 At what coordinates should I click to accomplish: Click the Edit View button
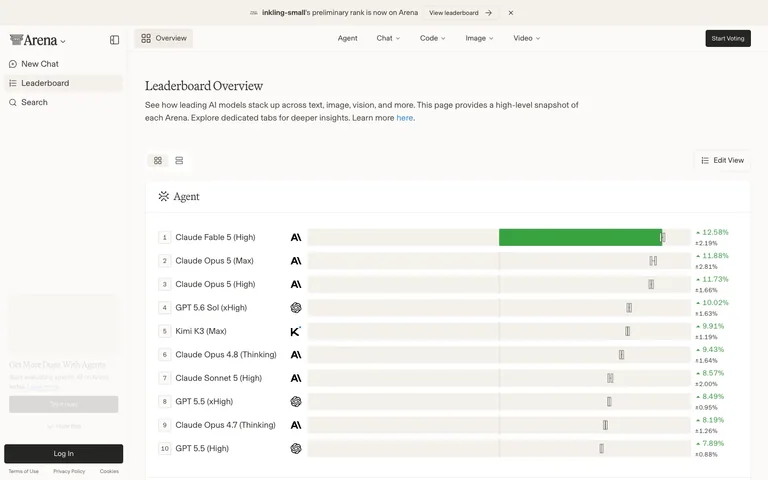(x=722, y=161)
